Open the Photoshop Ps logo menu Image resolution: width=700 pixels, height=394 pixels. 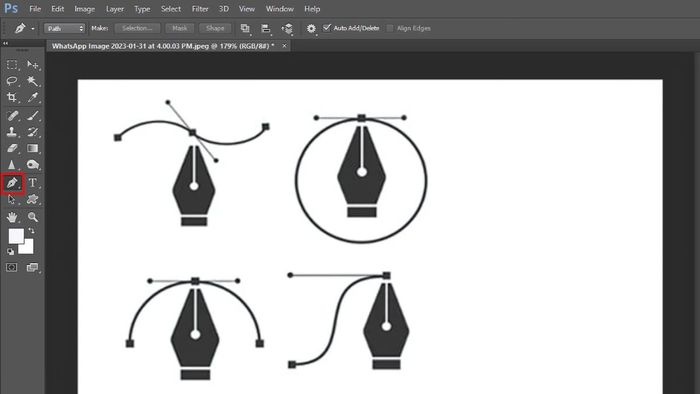(11, 8)
